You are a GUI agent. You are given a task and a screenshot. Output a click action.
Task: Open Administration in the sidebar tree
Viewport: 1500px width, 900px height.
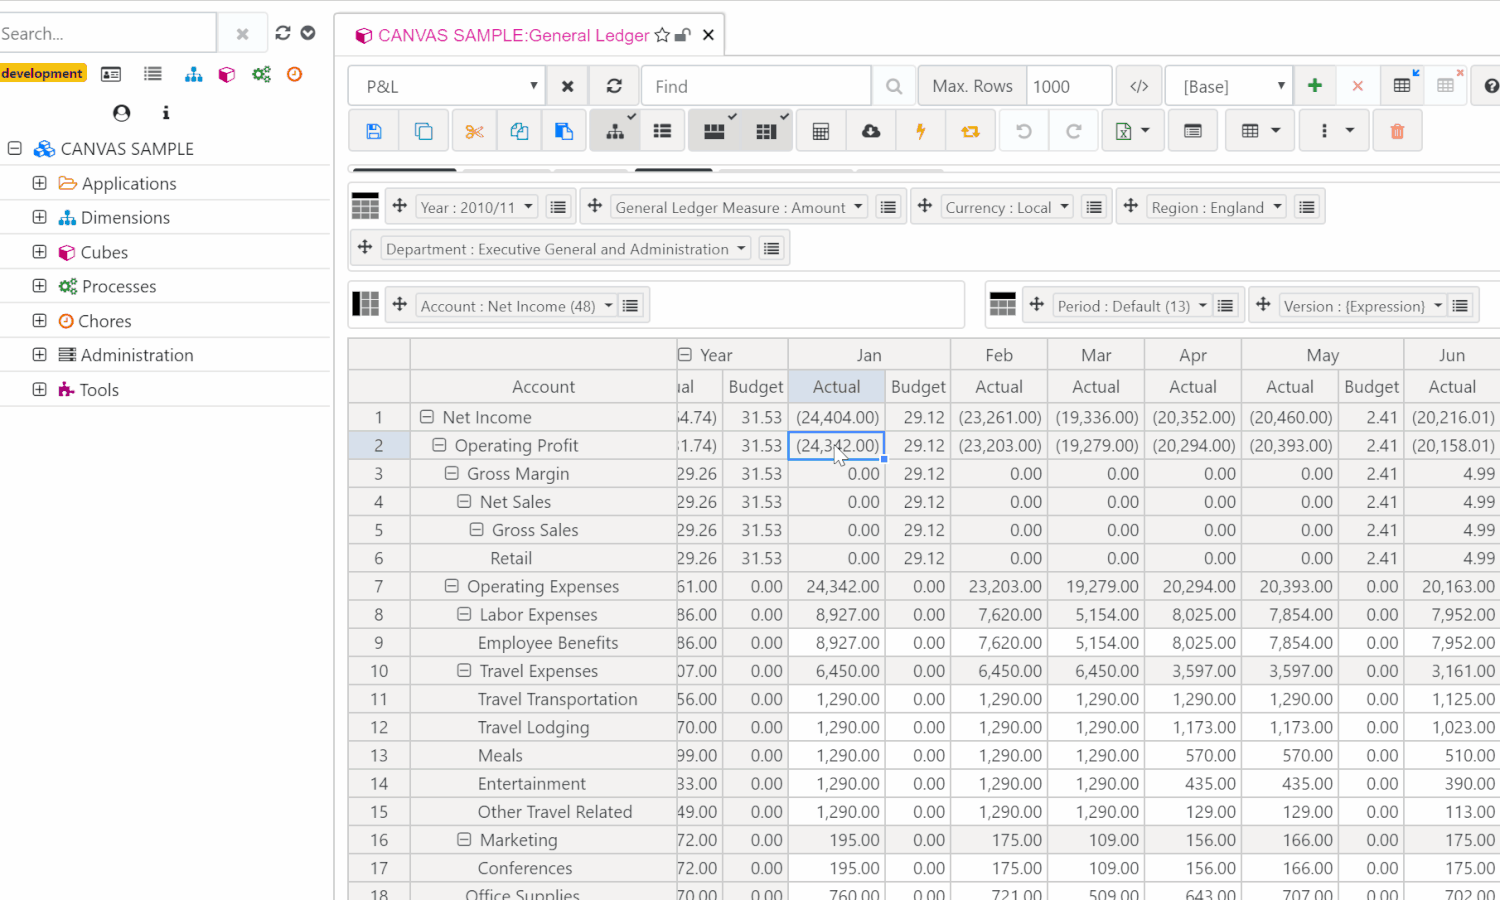tap(137, 355)
